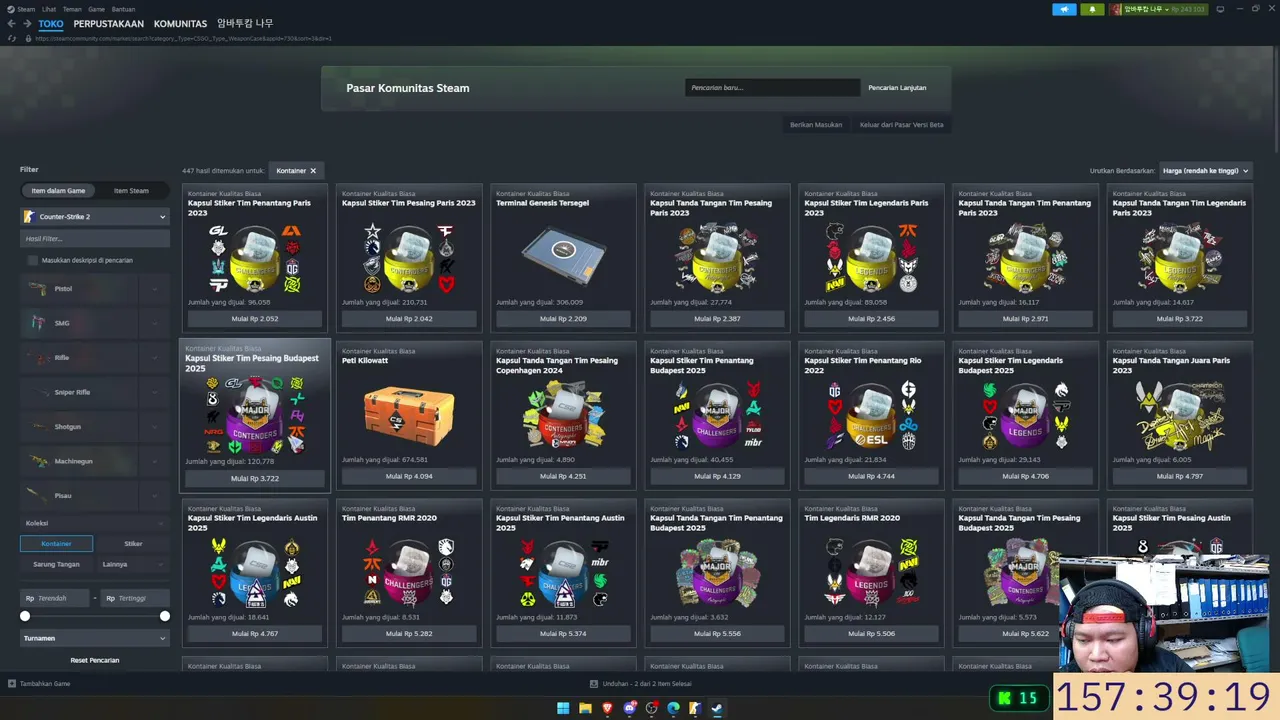Click the SMG weapon icon in filters

(x=38, y=323)
